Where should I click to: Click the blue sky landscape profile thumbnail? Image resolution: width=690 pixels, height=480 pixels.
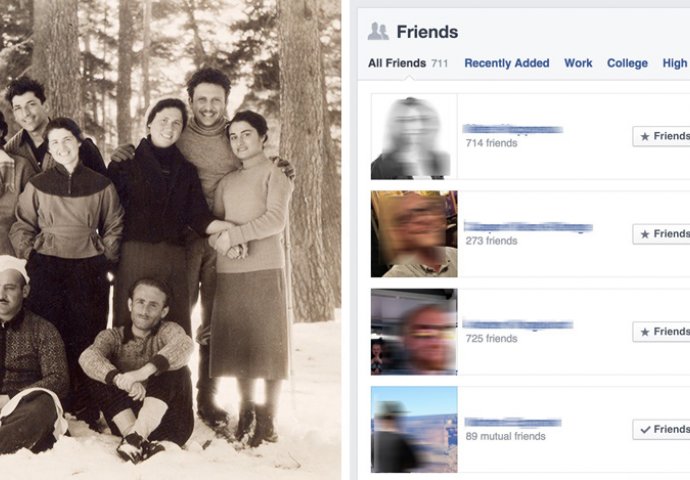(x=414, y=429)
